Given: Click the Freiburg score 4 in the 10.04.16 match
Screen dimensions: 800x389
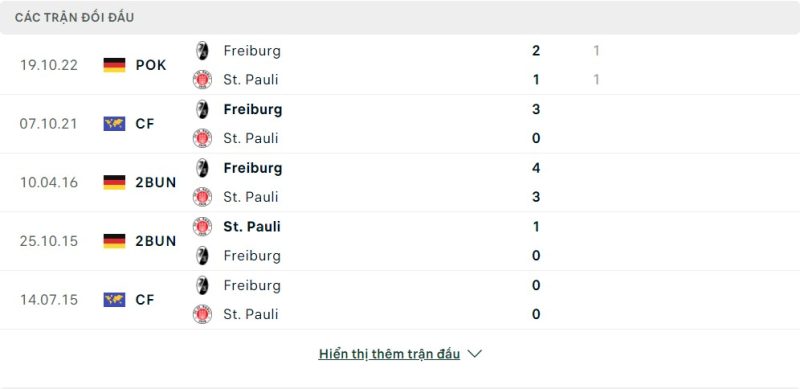Looking at the screenshot, I should coord(536,168).
